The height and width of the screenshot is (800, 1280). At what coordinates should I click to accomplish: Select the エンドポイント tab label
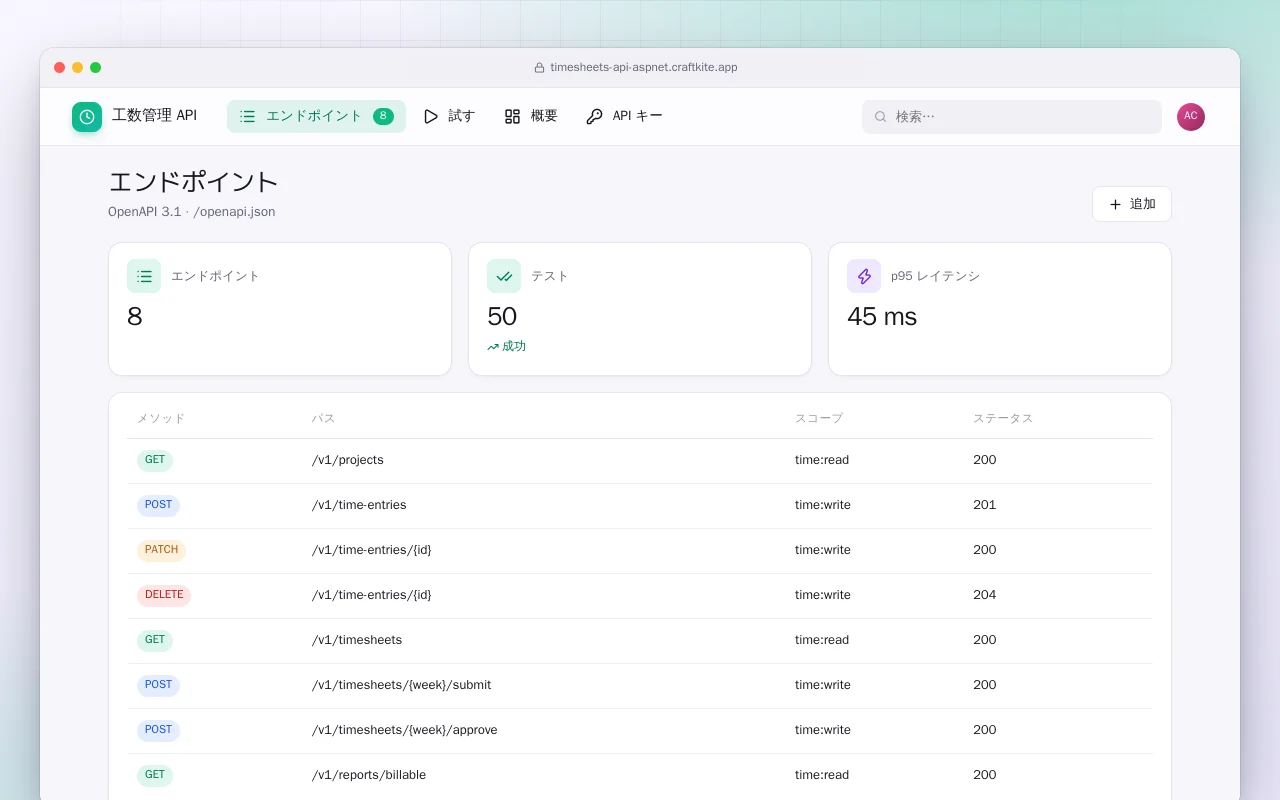coord(314,116)
